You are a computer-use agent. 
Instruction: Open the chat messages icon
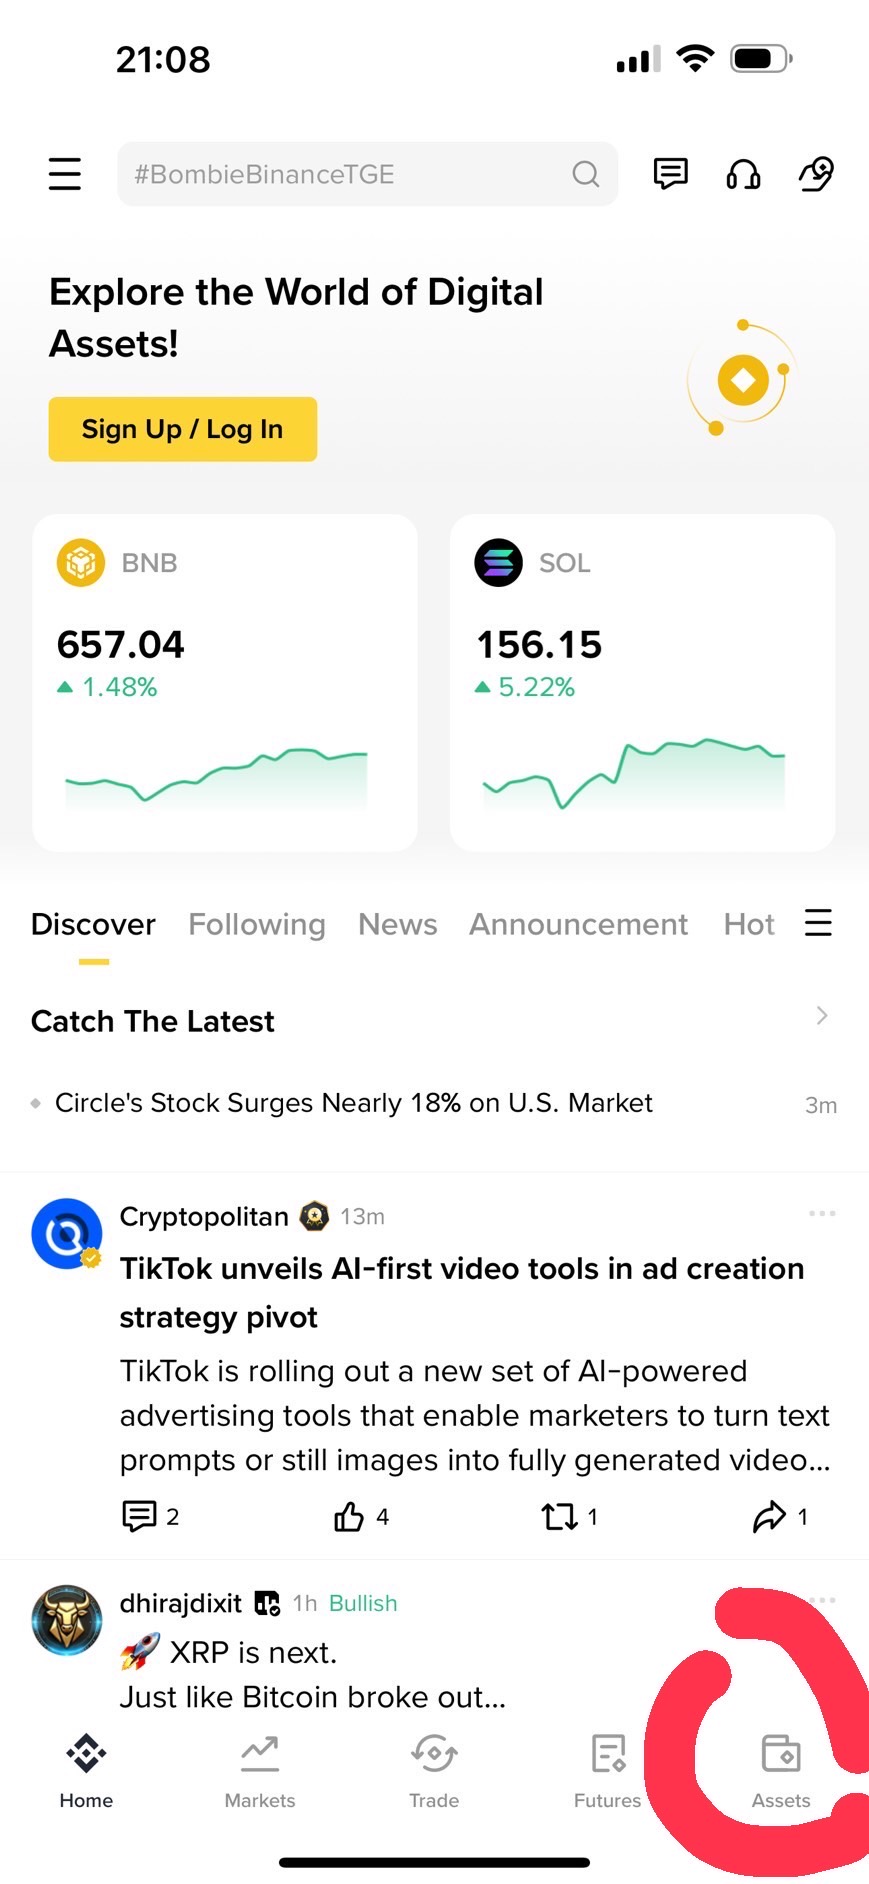point(670,174)
